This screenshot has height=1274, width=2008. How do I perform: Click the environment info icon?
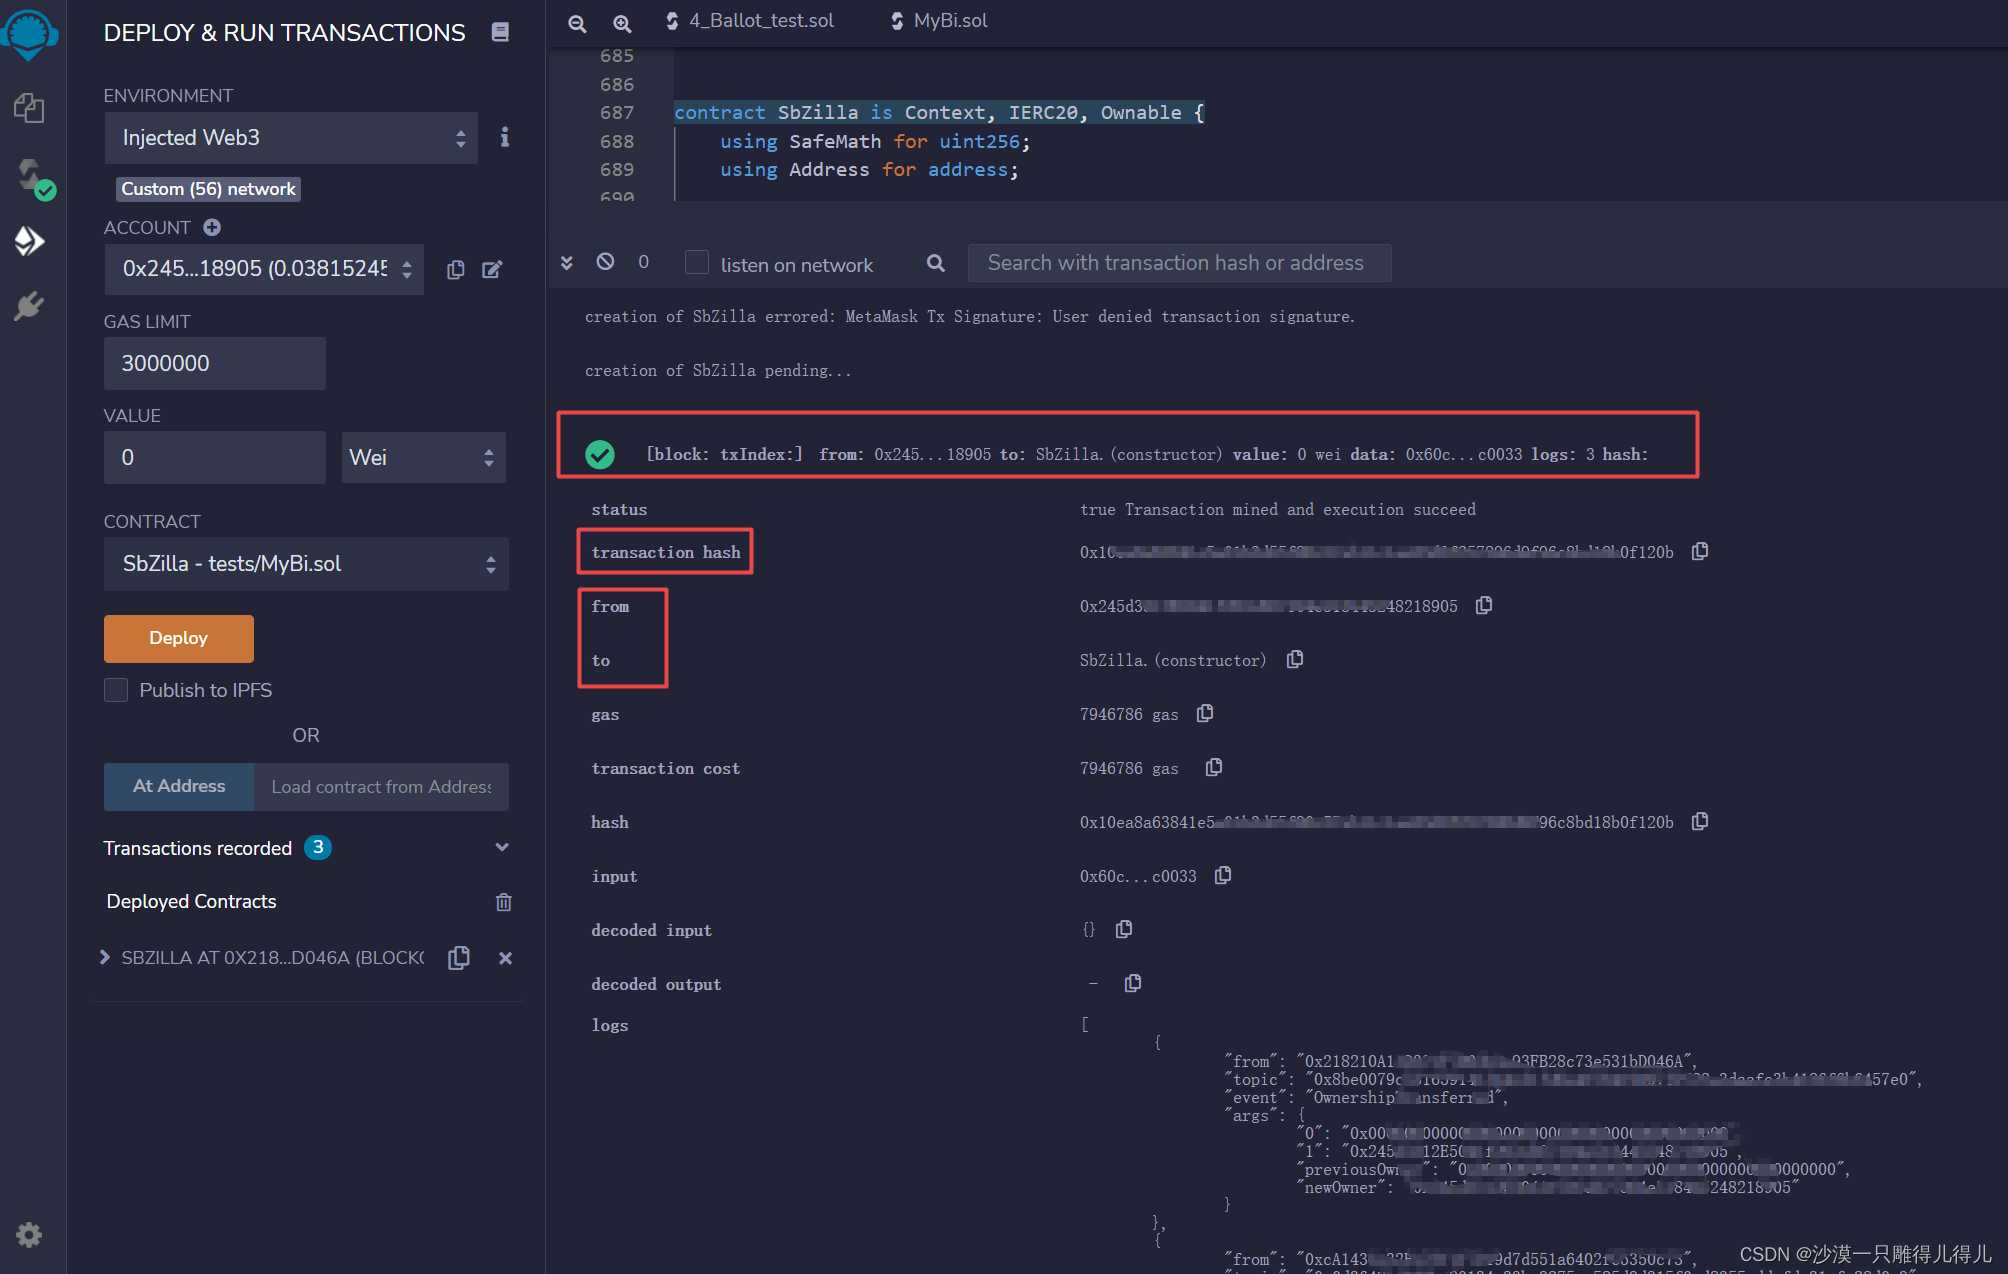pyautogui.click(x=505, y=138)
